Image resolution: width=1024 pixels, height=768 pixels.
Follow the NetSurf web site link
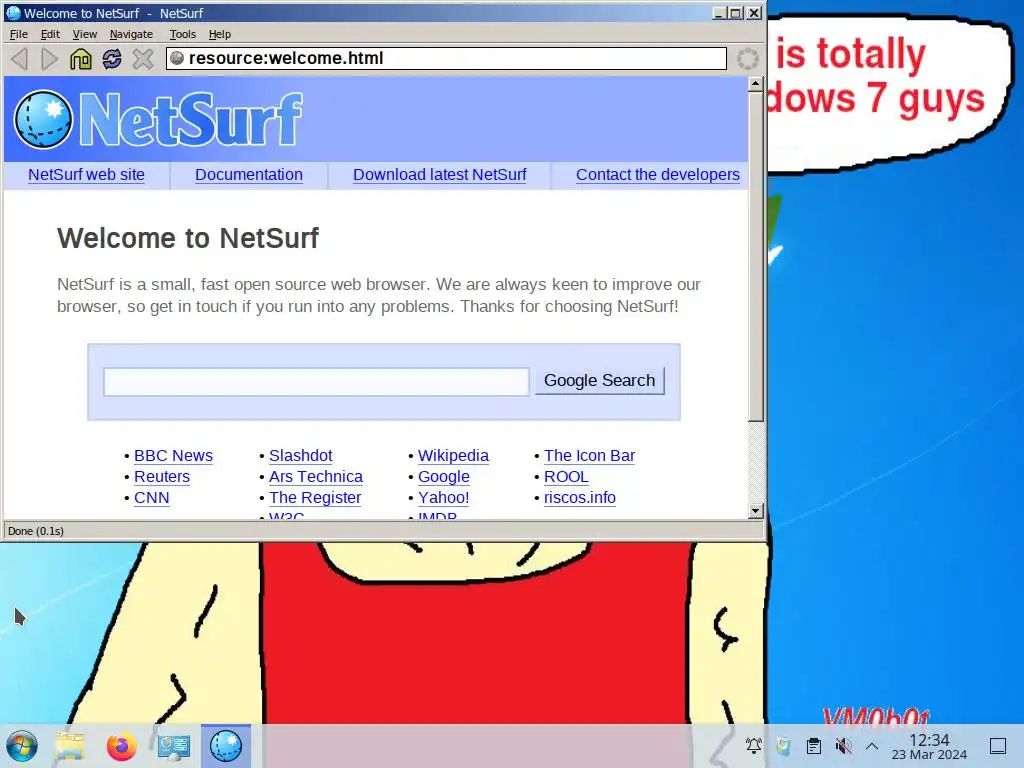pos(86,174)
